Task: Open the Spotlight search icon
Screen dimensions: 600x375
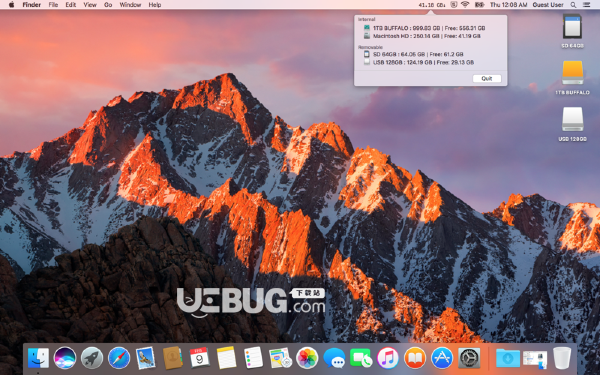Action: point(573,5)
